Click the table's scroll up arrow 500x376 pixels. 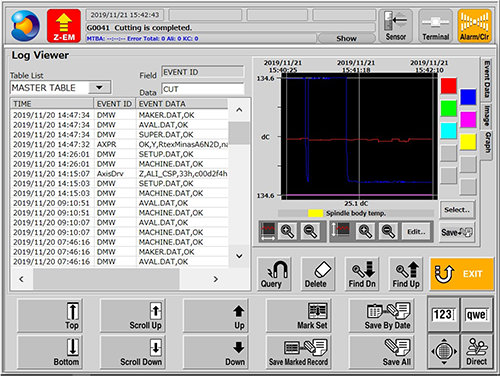click(239, 110)
